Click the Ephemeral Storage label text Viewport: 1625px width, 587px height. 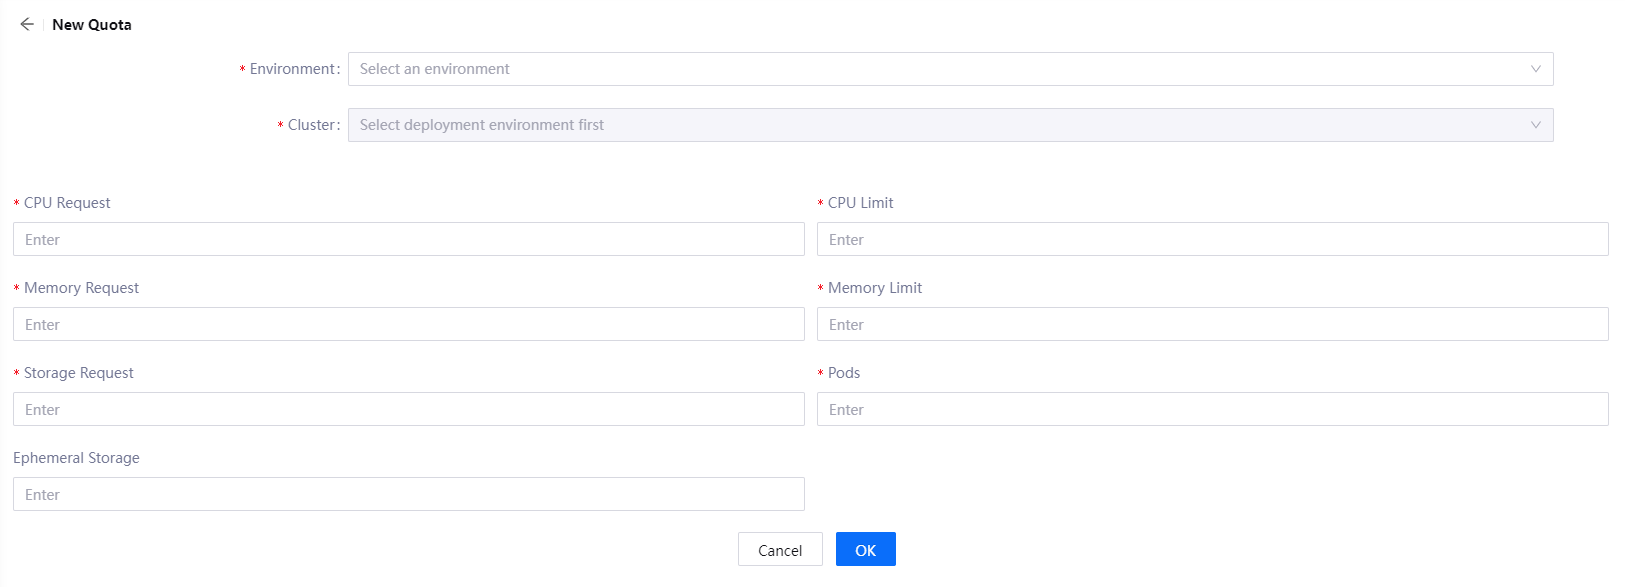tap(76, 458)
